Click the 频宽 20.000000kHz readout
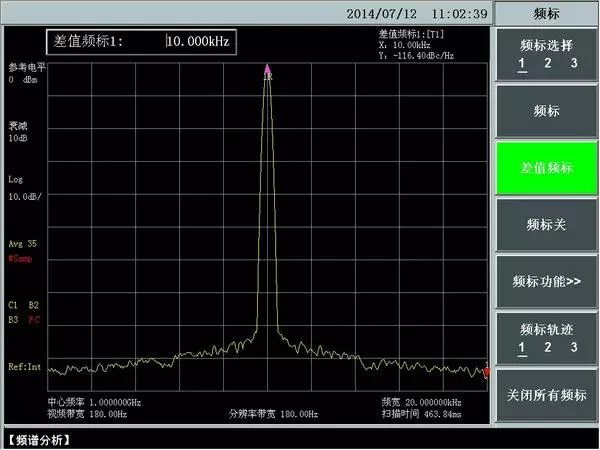Image resolution: width=600 pixels, height=450 pixels. tap(421, 402)
